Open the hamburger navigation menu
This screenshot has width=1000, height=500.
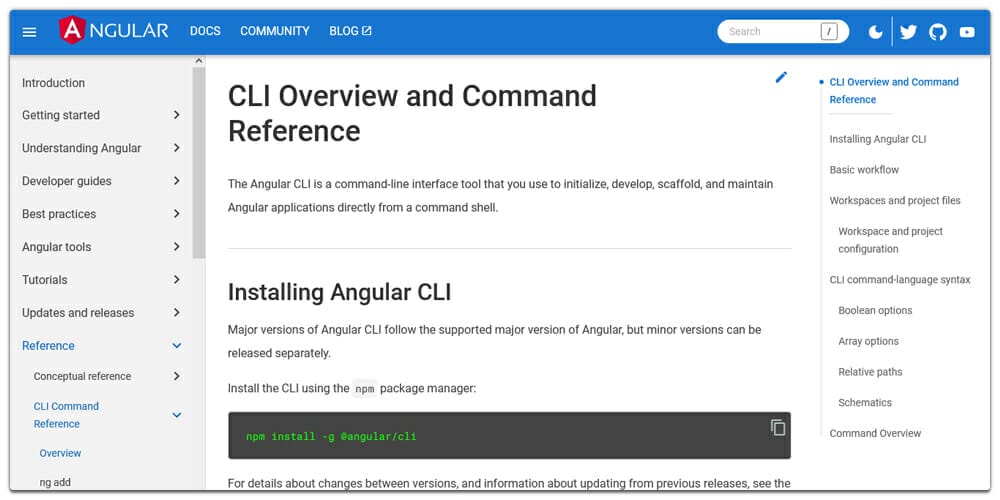[x=29, y=32]
